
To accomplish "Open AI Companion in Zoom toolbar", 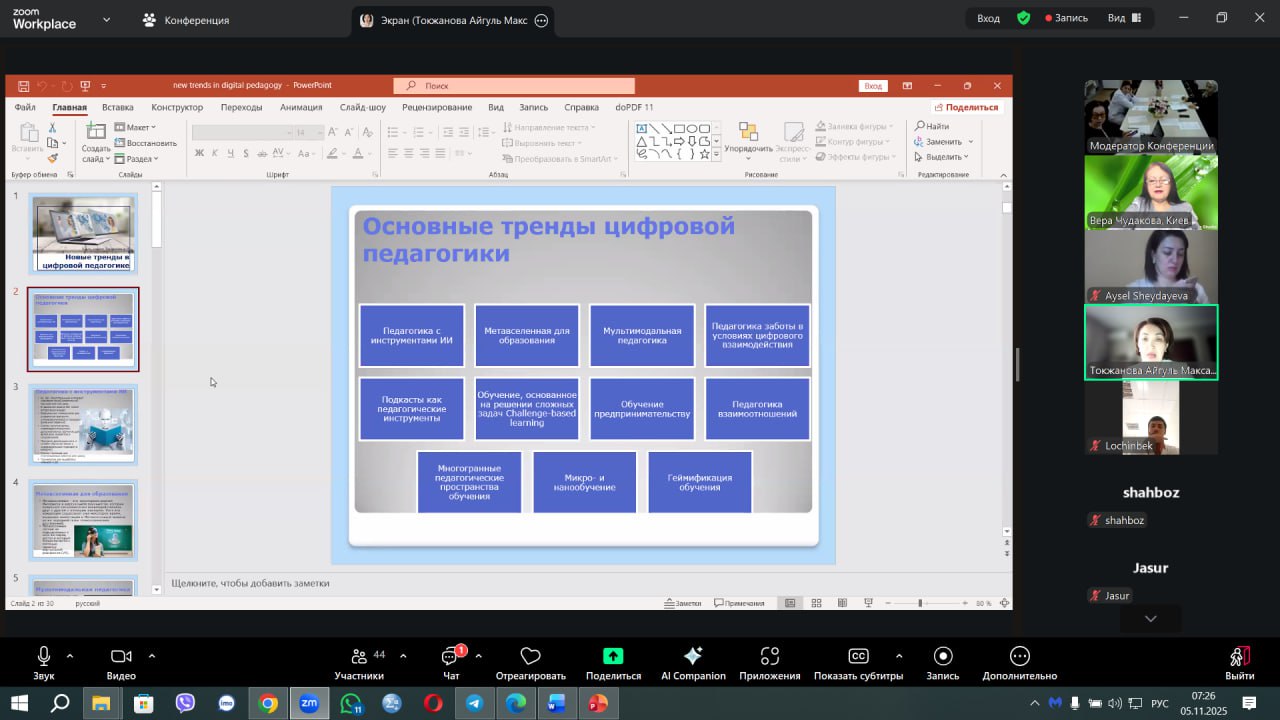I will (x=693, y=657).
